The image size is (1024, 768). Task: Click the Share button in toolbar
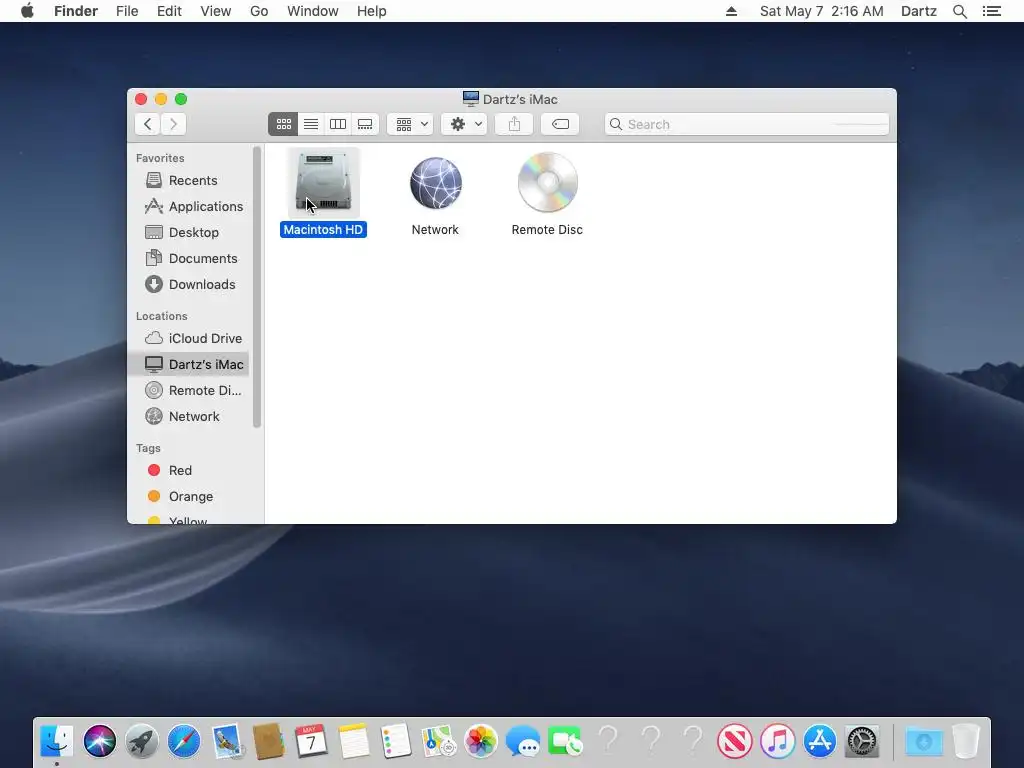[515, 124]
